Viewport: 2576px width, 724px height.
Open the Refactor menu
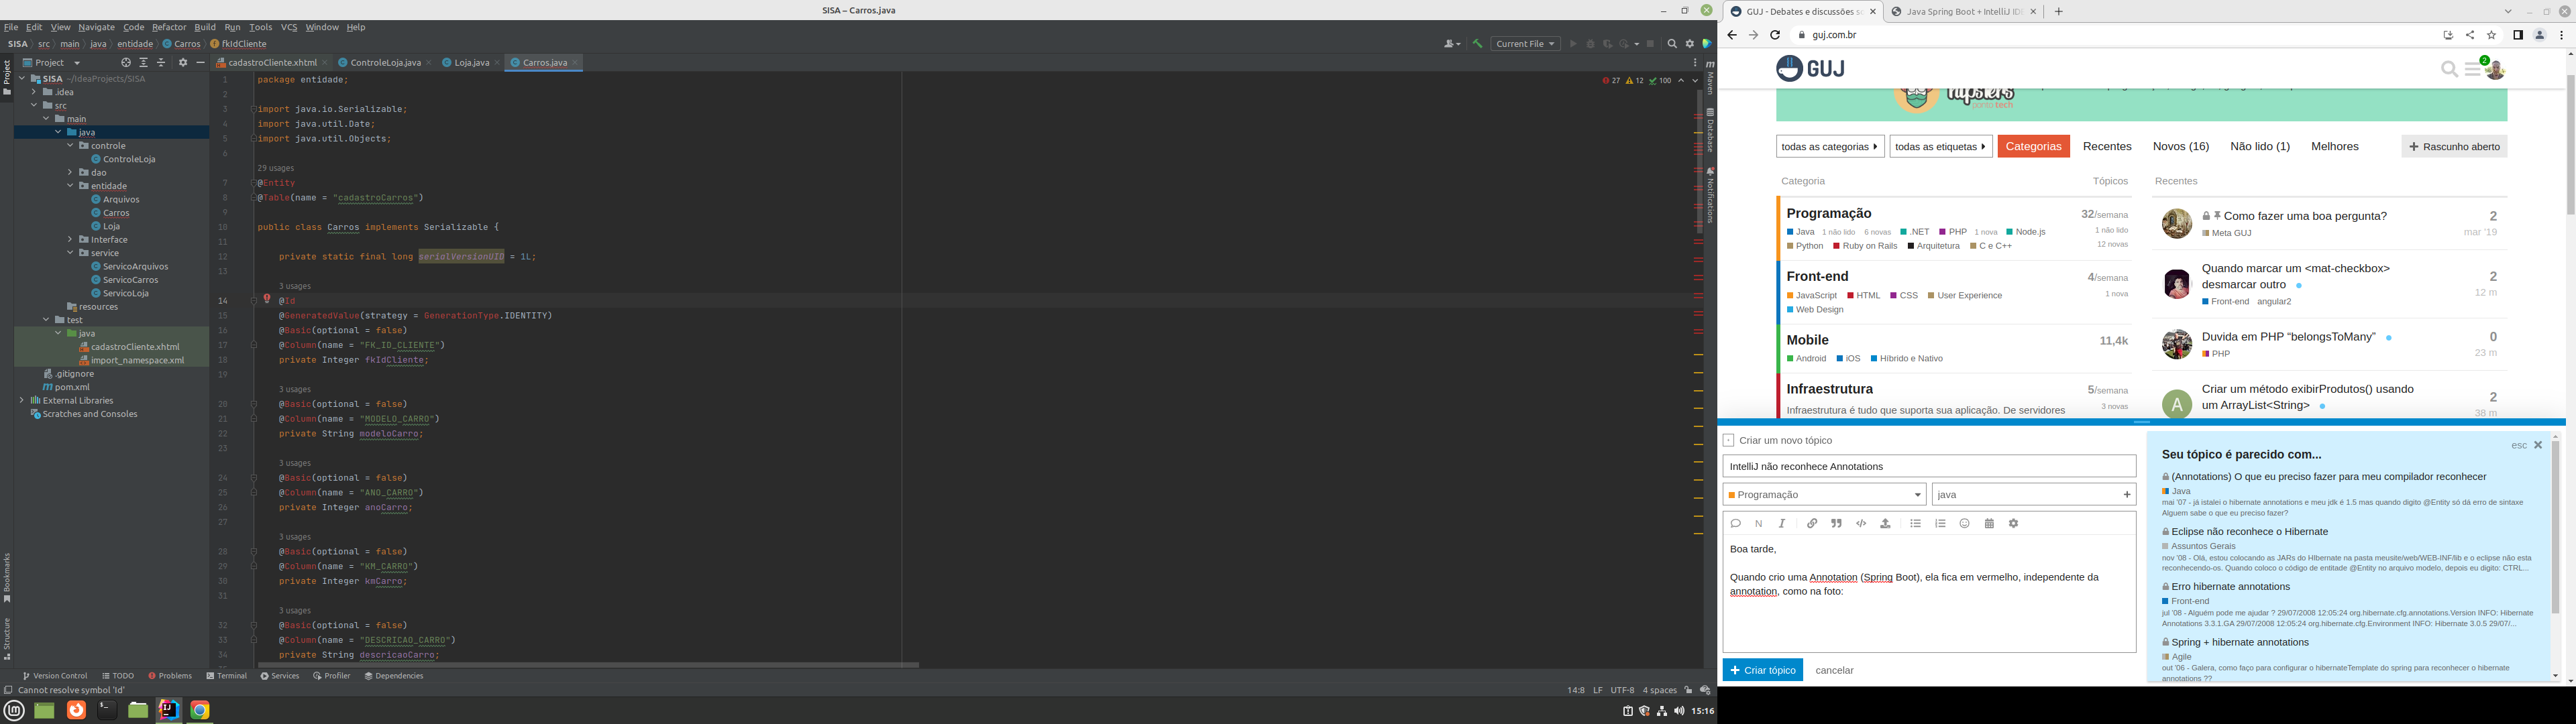169,27
